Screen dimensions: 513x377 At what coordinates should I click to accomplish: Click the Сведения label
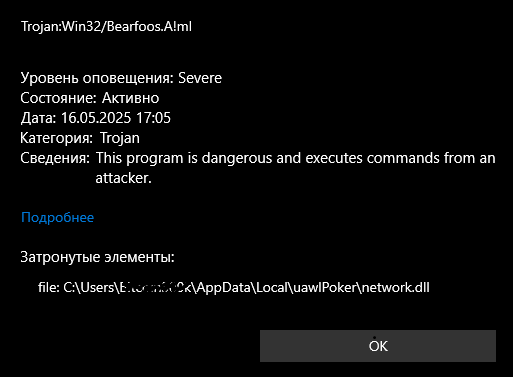[x=55, y=158]
